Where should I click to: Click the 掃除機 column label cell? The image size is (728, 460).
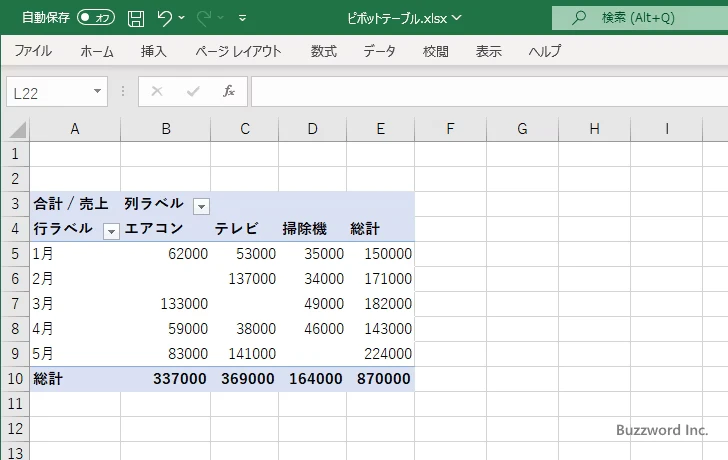coord(312,229)
